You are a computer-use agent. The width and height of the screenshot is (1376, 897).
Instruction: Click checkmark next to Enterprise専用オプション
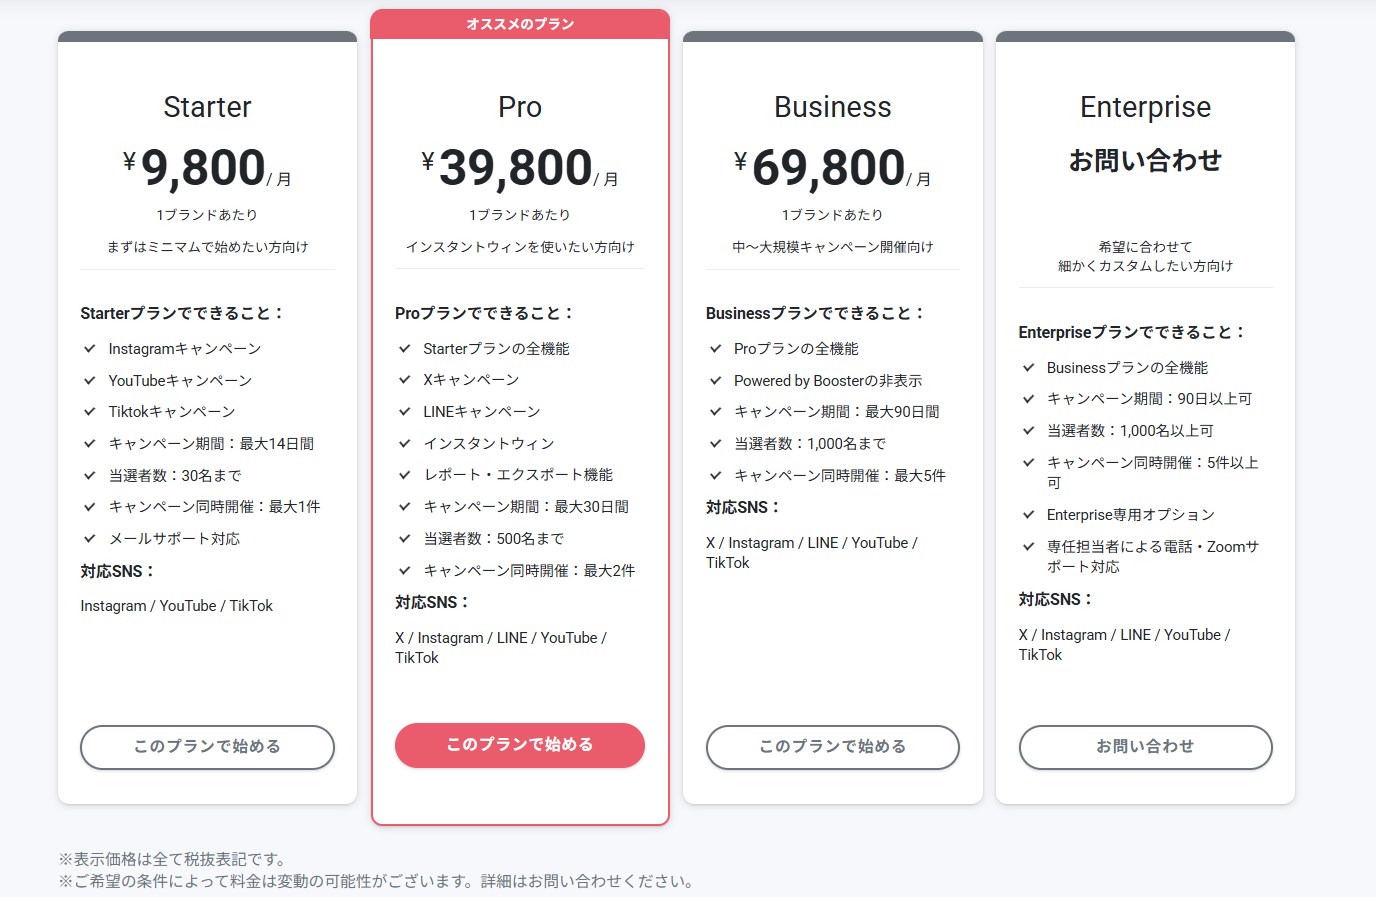pos(1029,515)
